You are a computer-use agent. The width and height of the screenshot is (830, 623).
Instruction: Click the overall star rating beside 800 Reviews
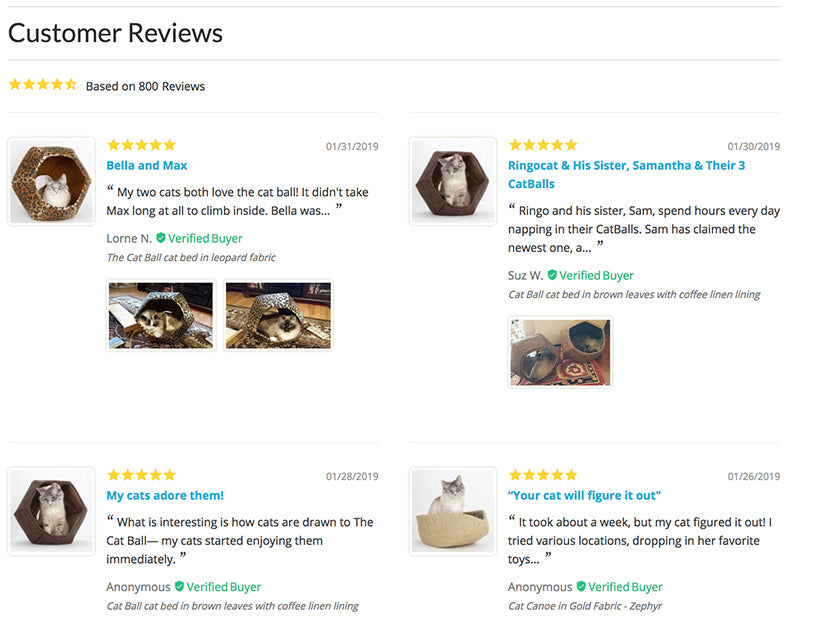click(x=42, y=85)
